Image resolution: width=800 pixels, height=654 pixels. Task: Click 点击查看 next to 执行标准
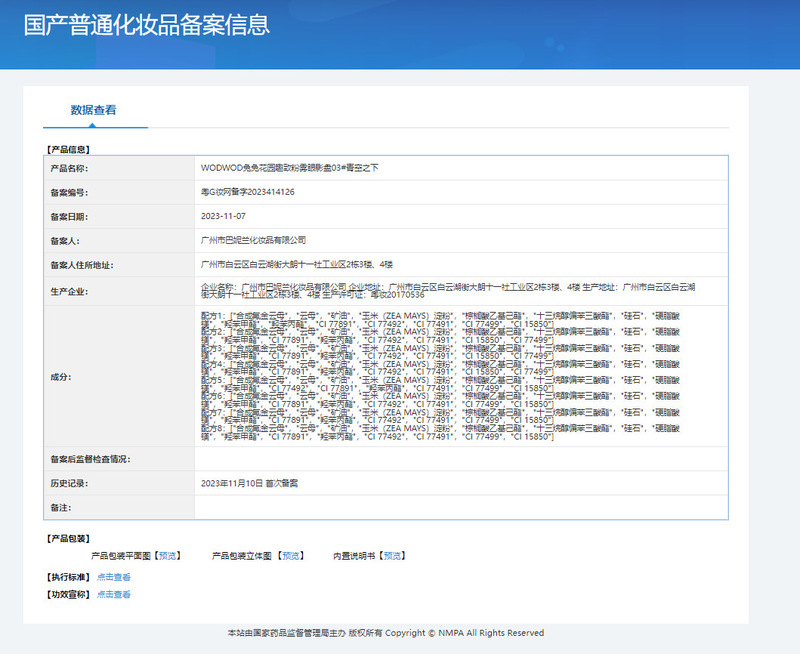point(114,577)
